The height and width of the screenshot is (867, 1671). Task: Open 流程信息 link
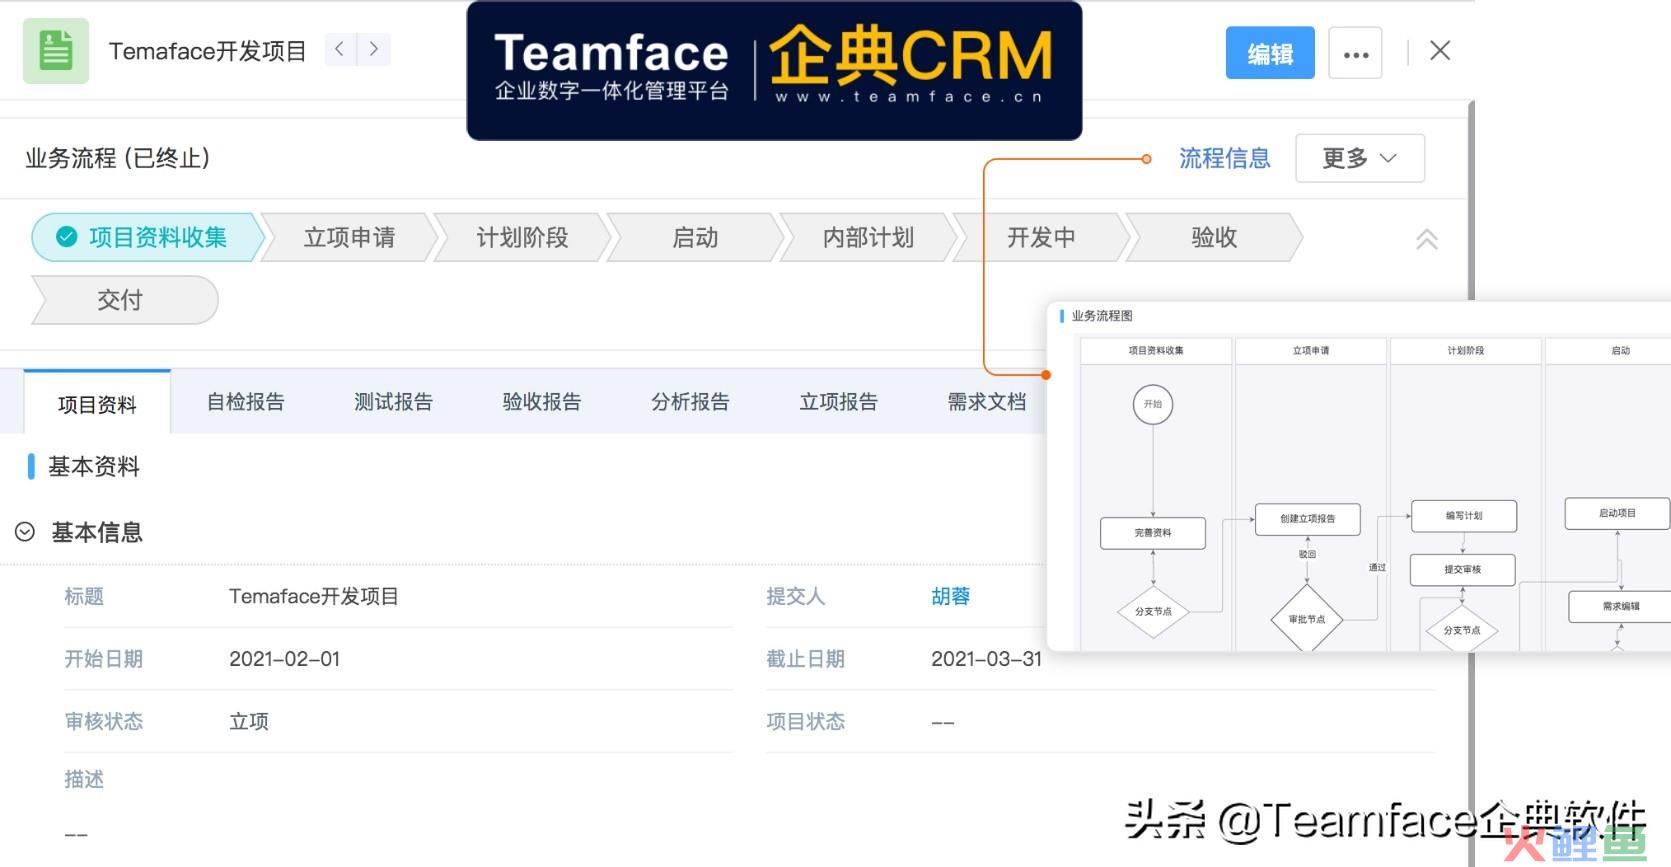1224,158
